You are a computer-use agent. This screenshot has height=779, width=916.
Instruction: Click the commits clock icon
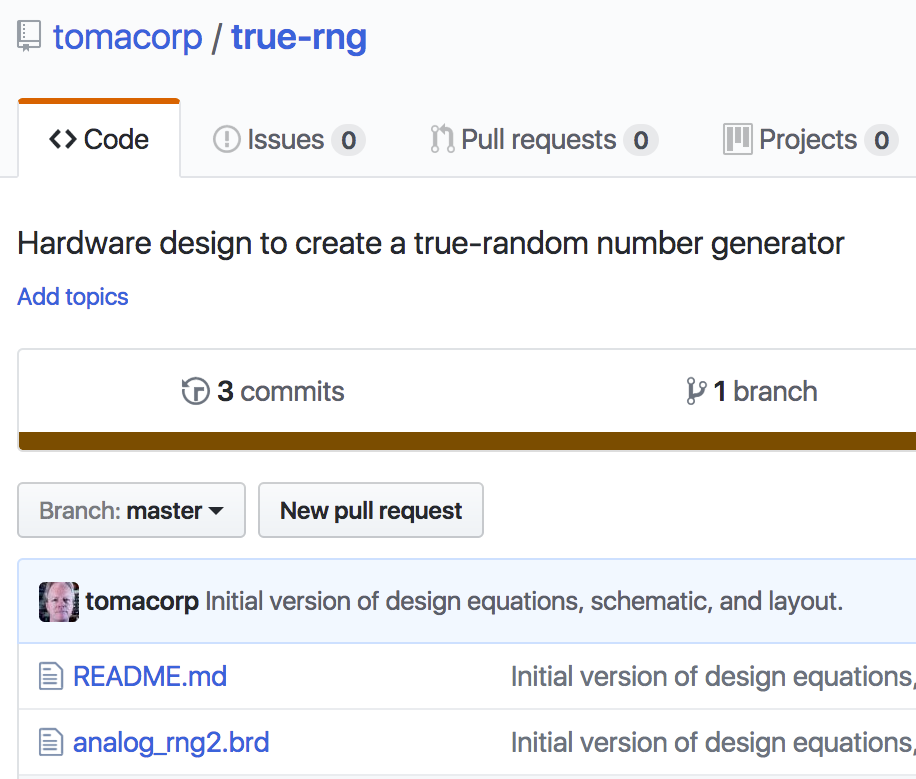(195, 391)
